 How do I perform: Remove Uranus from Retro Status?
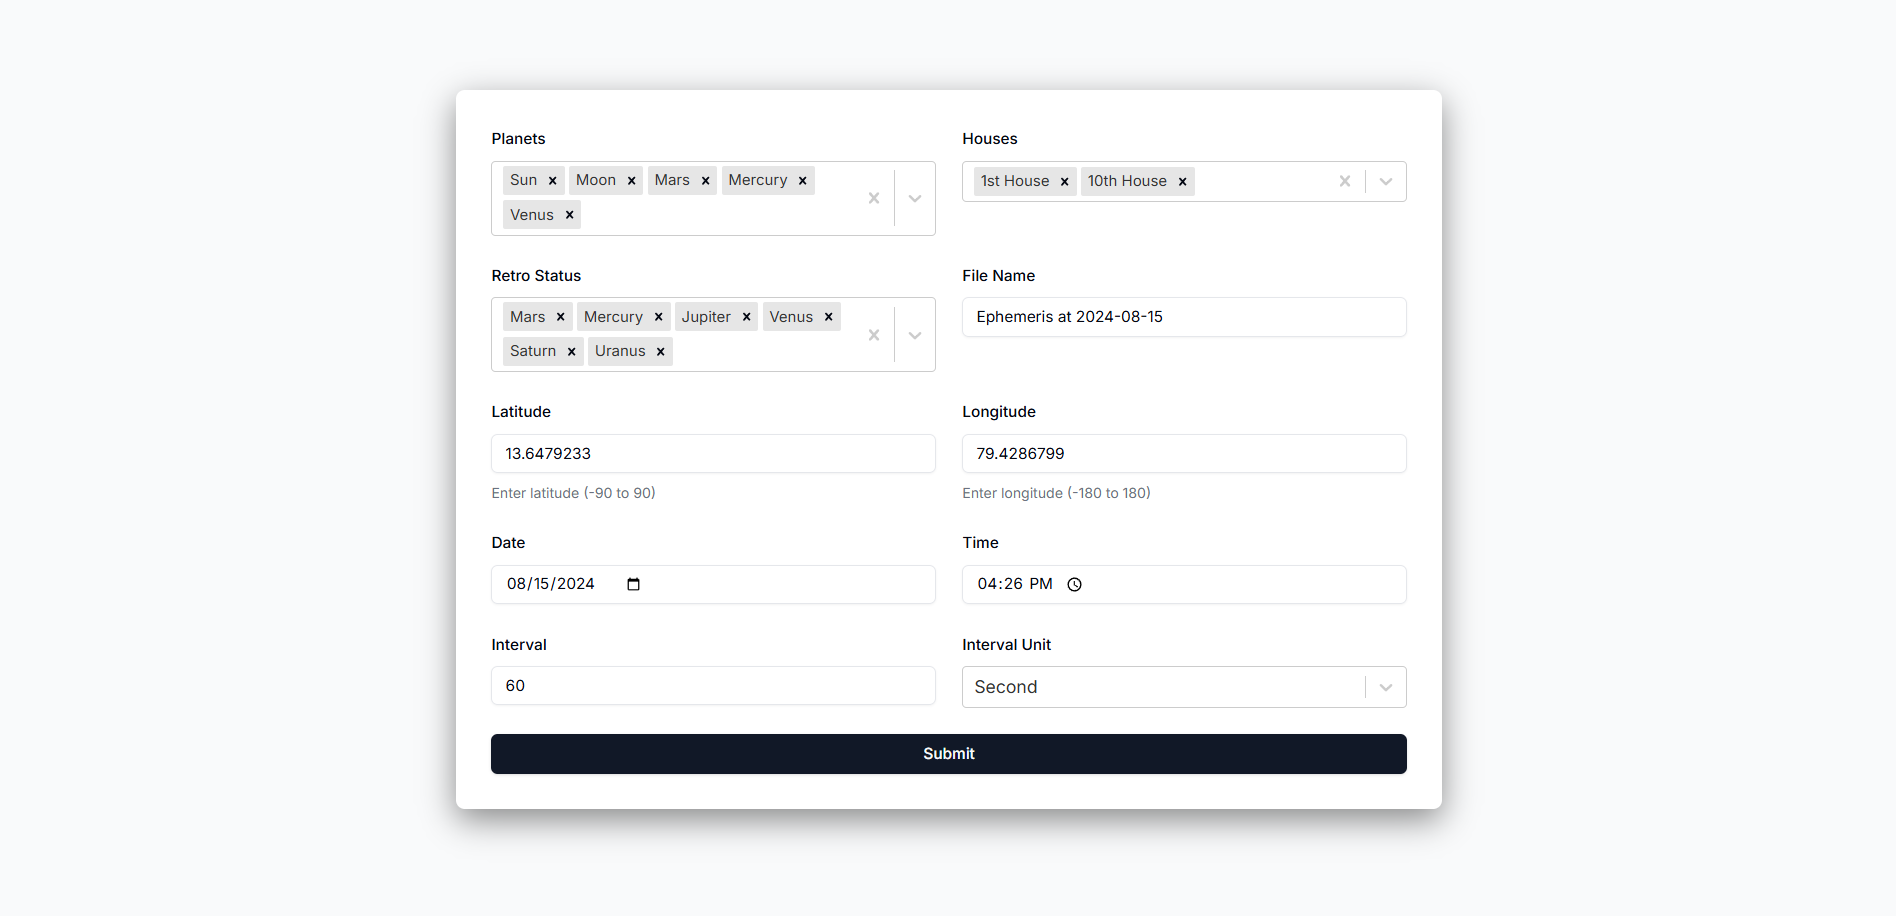tap(660, 352)
